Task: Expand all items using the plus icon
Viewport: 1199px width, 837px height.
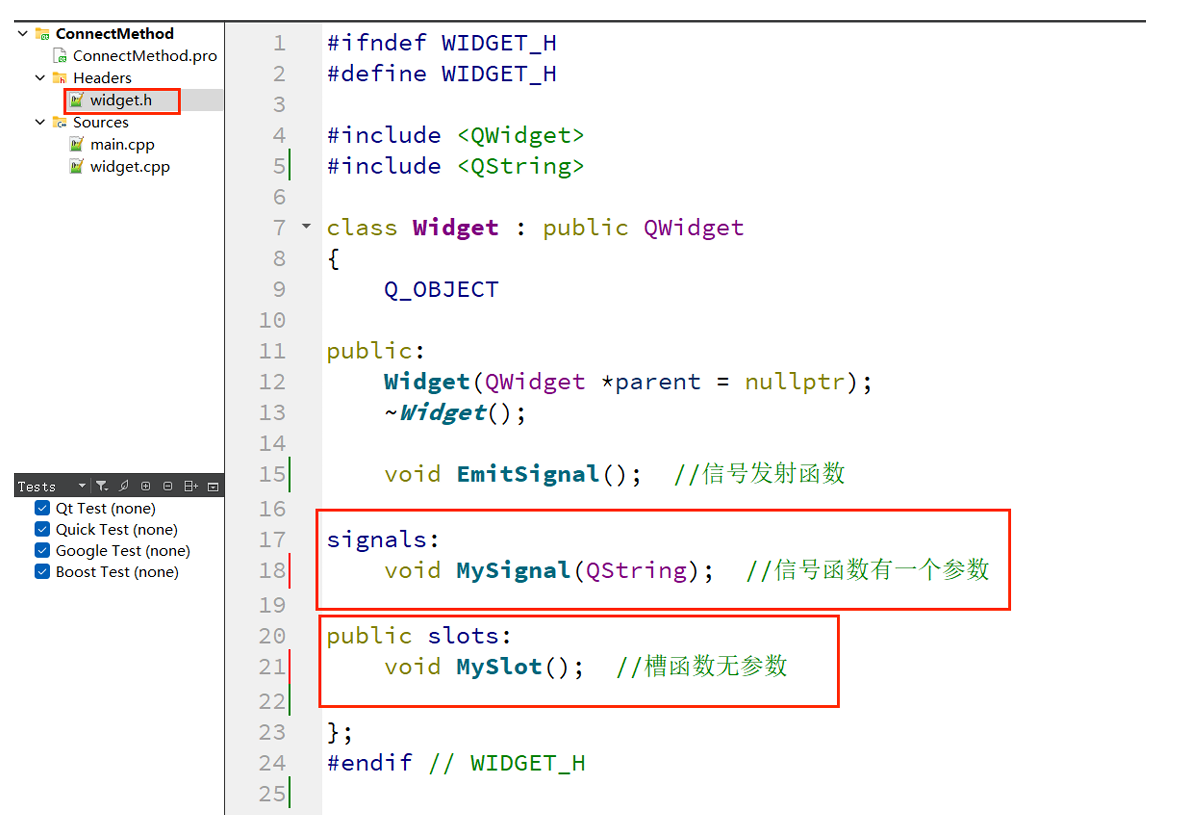Action: [x=146, y=486]
